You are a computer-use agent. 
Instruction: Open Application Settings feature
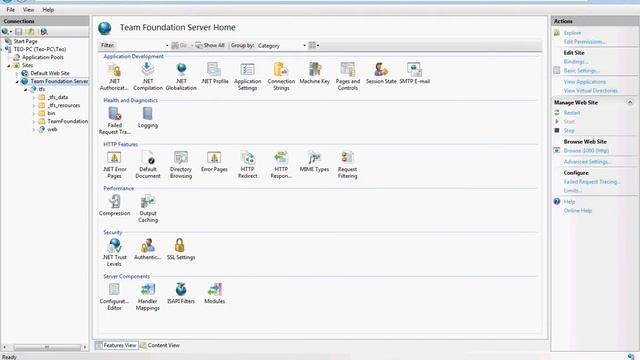pyautogui.click(x=247, y=76)
